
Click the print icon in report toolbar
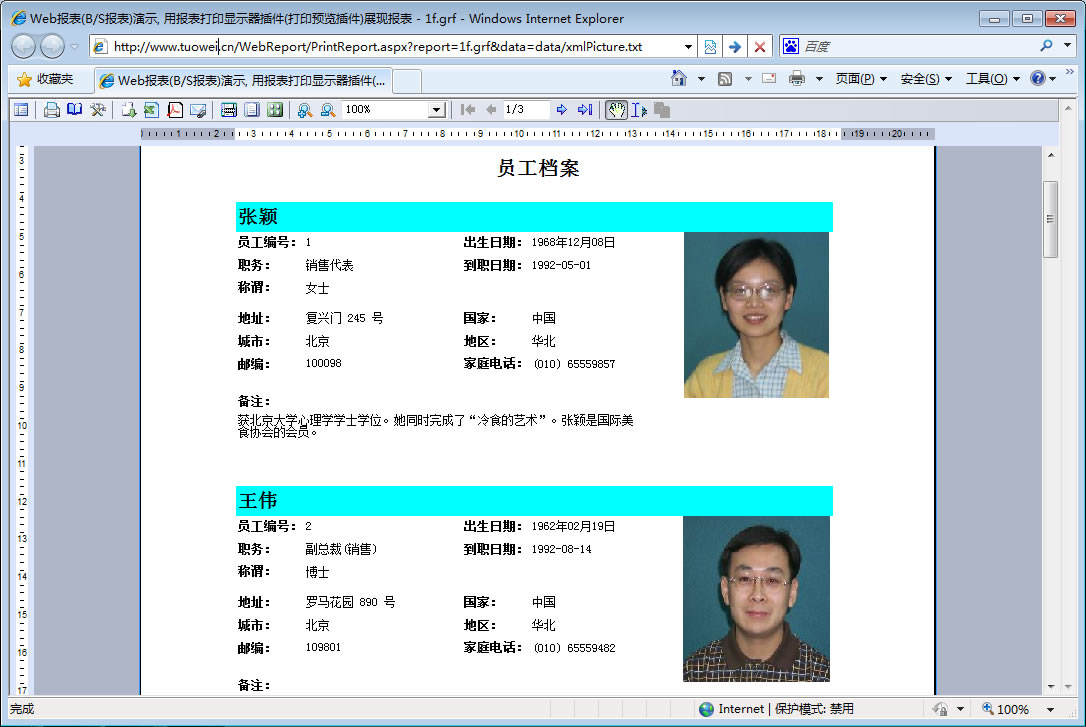(x=52, y=110)
